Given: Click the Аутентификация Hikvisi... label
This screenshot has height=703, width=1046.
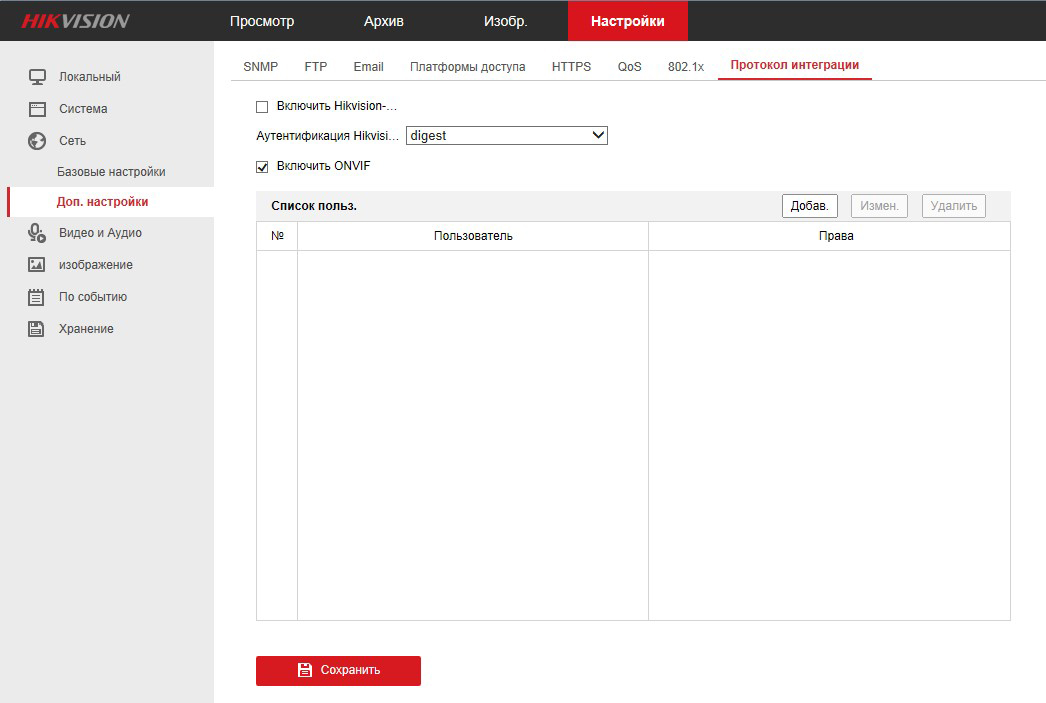Looking at the screenshot, I should click(327, 136).
